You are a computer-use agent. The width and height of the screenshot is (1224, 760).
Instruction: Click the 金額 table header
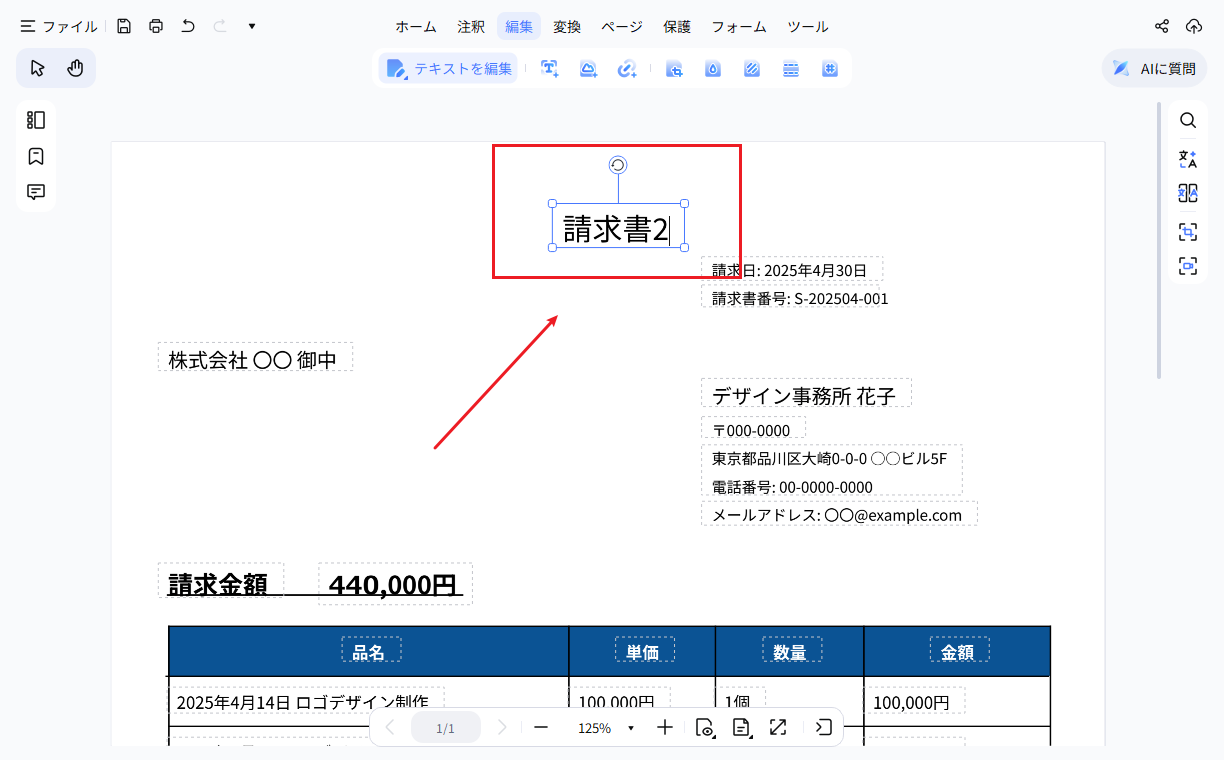coord(959,651)
